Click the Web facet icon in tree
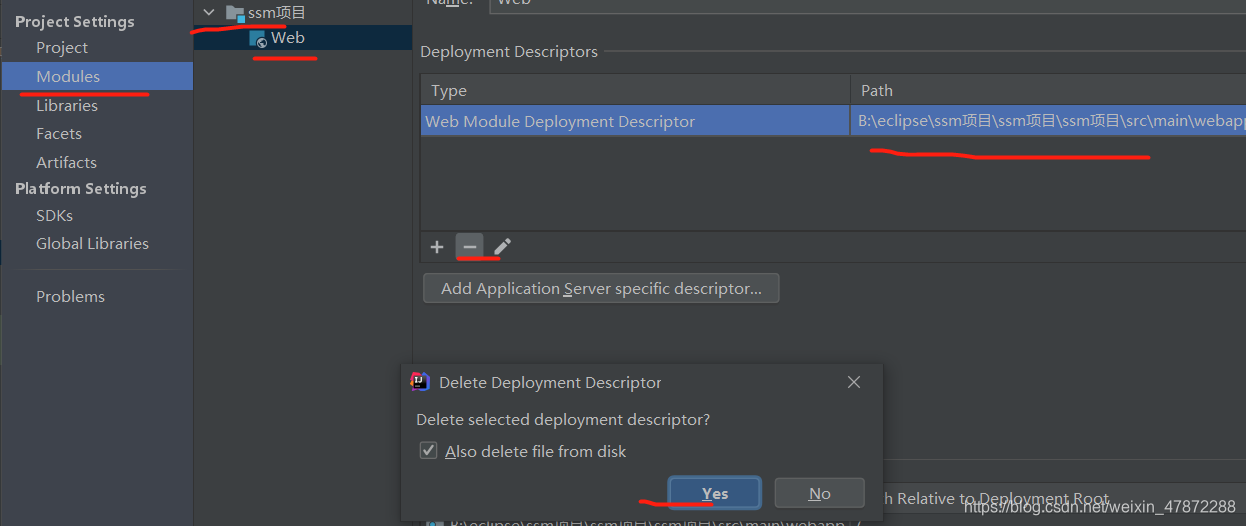This screenshot has width=1246, height=526. (258, 39)
